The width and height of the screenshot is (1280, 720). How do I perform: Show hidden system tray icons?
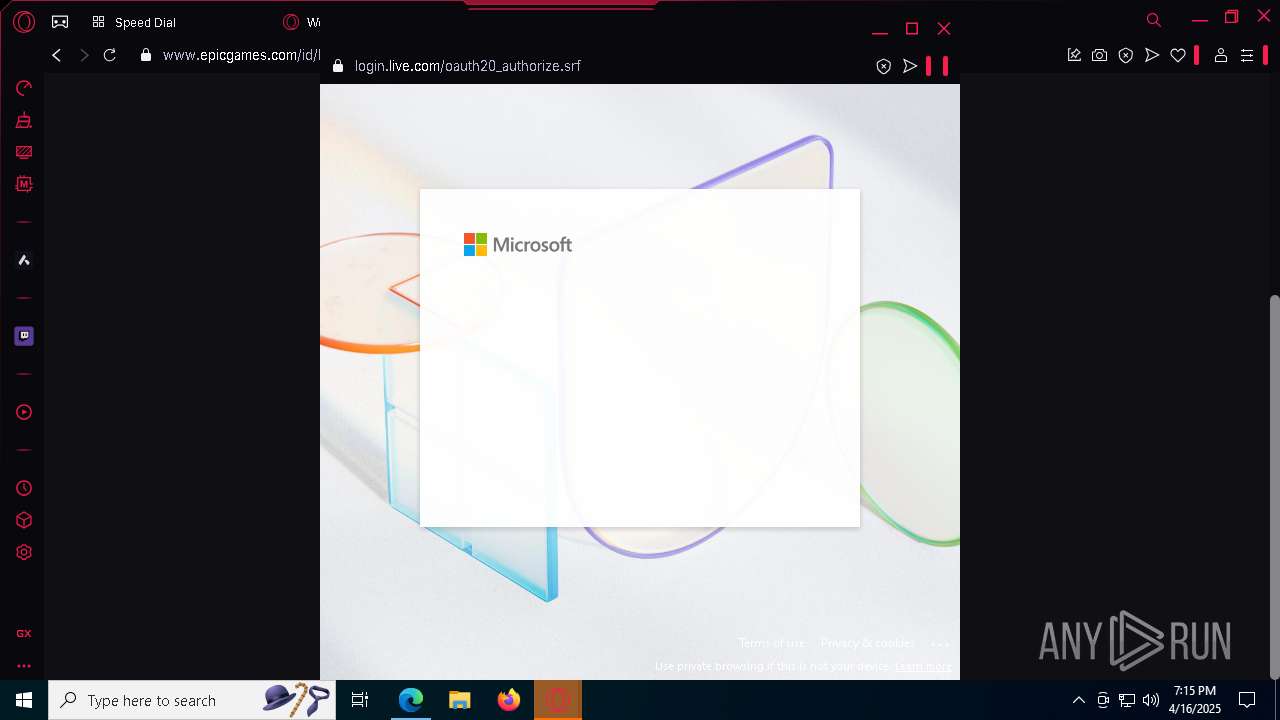pos(1078,700)
